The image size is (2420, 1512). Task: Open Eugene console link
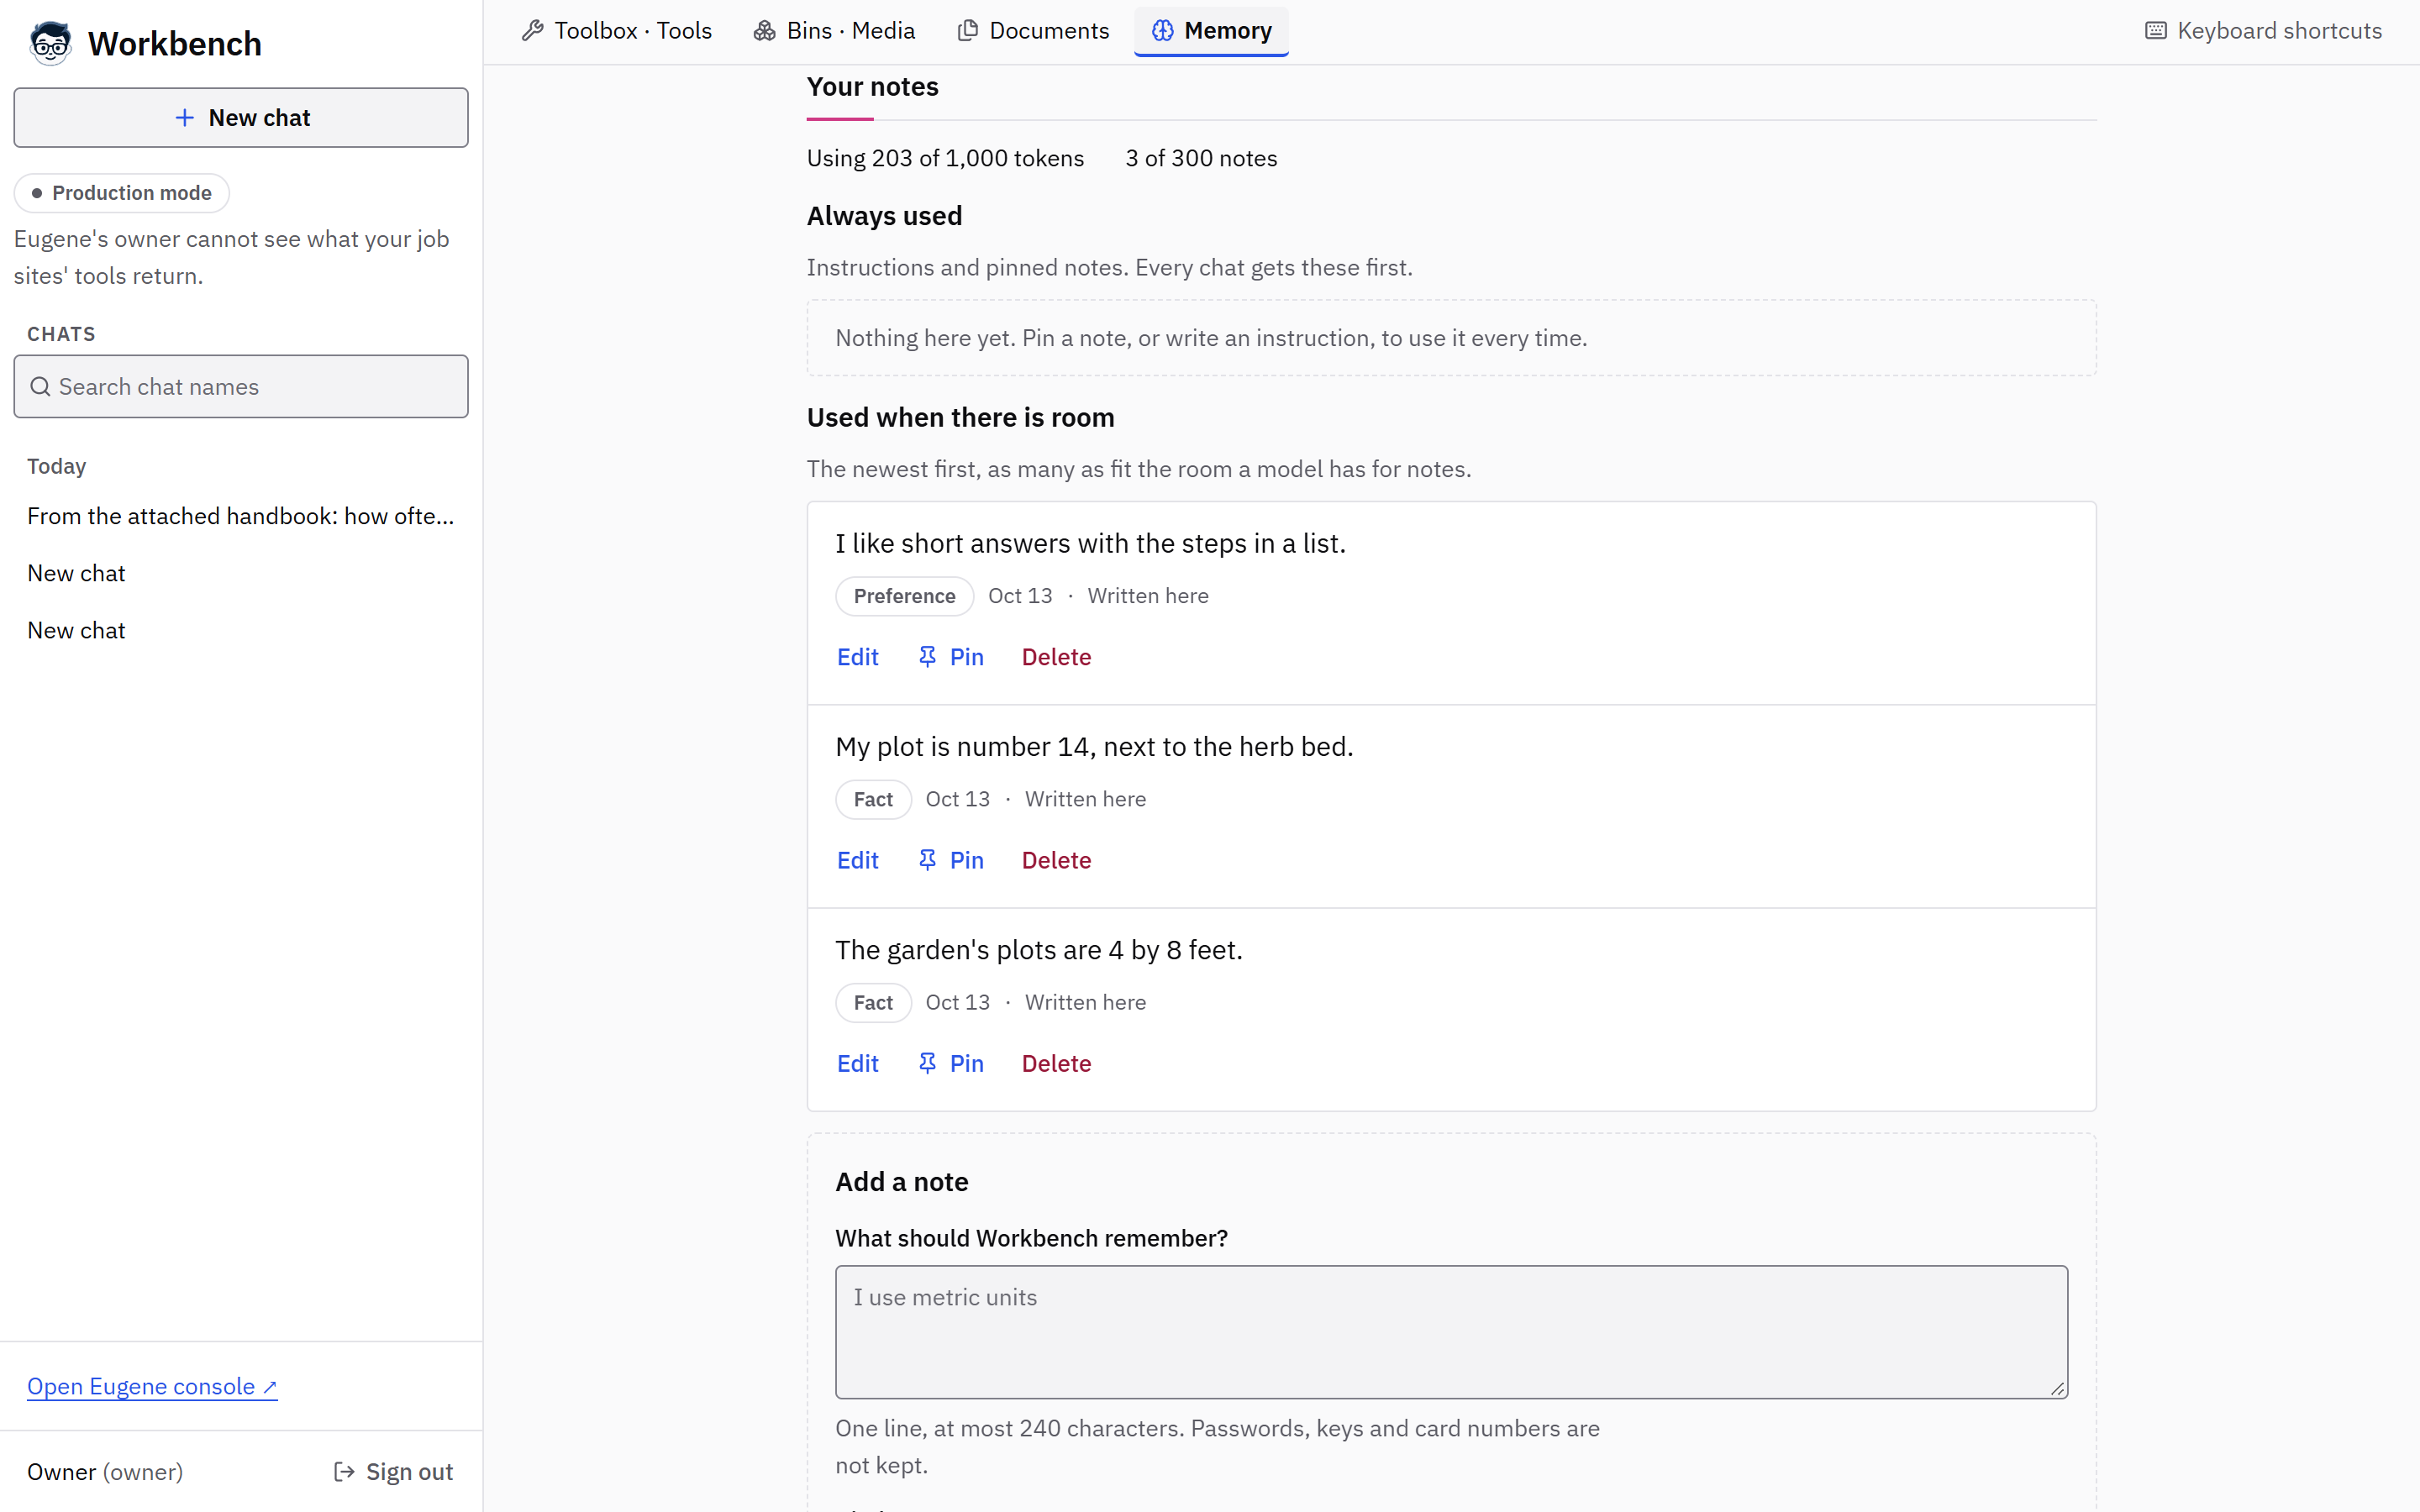pos(152,1387)
